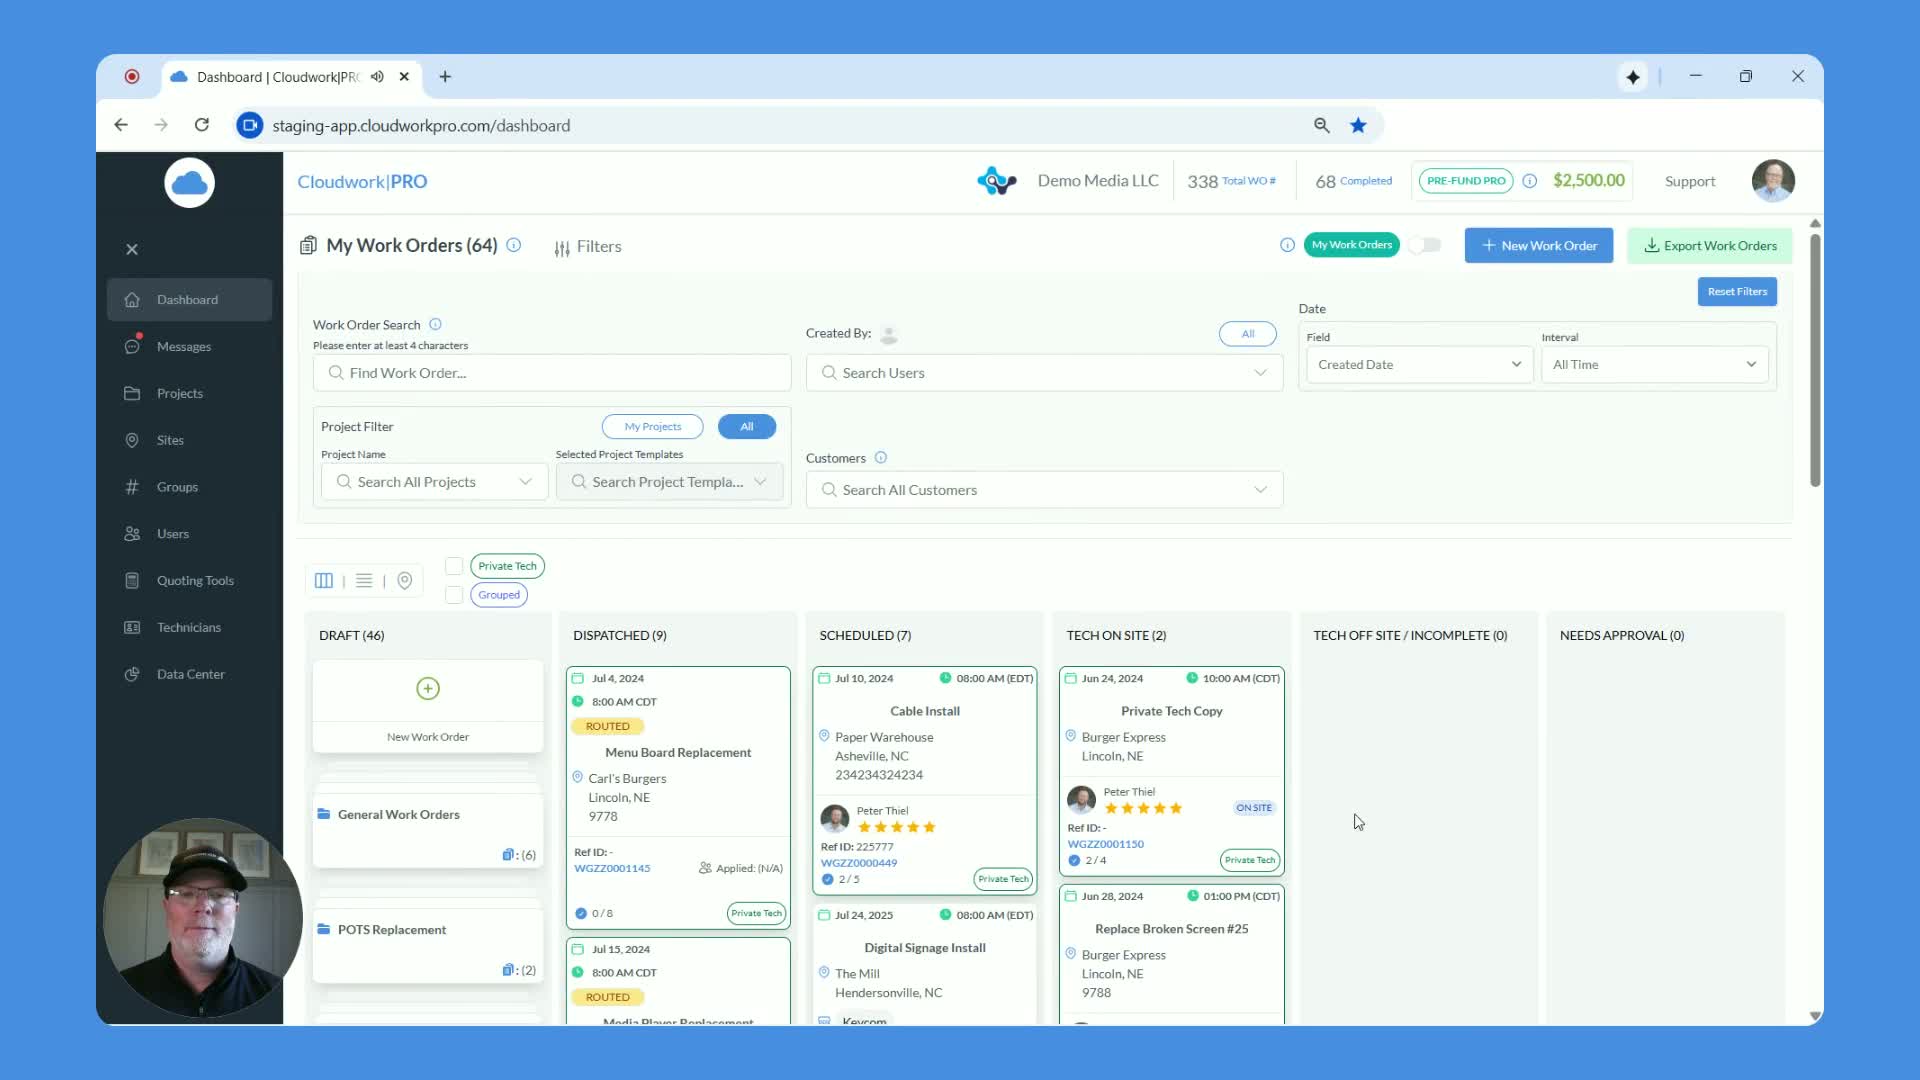Create a New Work Order via the blue button

point(1539,246)
